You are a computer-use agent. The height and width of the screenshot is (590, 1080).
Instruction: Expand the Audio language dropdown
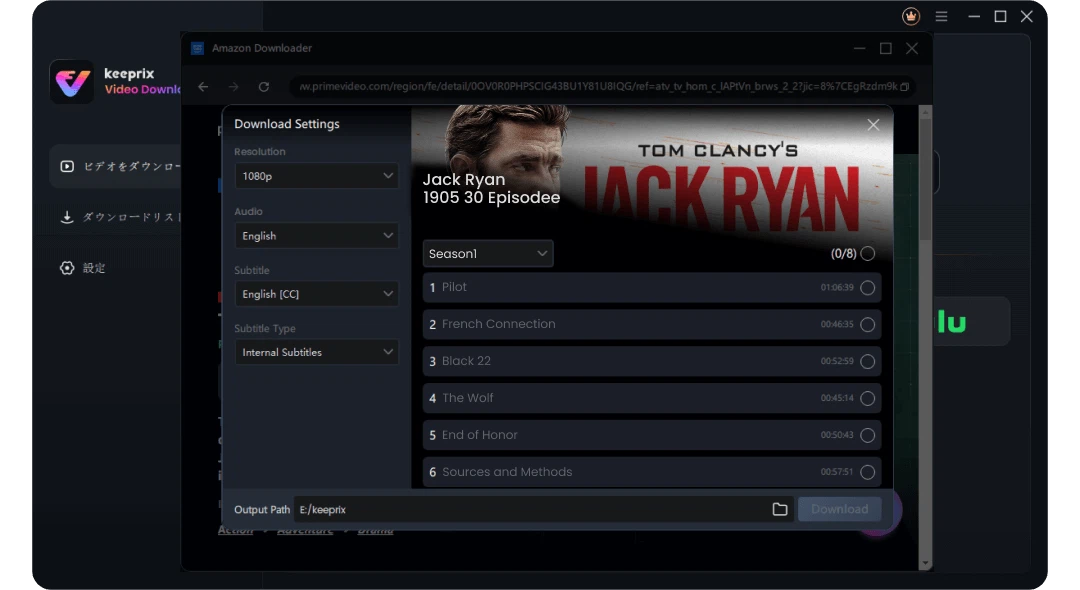click(x=316, y=236)
